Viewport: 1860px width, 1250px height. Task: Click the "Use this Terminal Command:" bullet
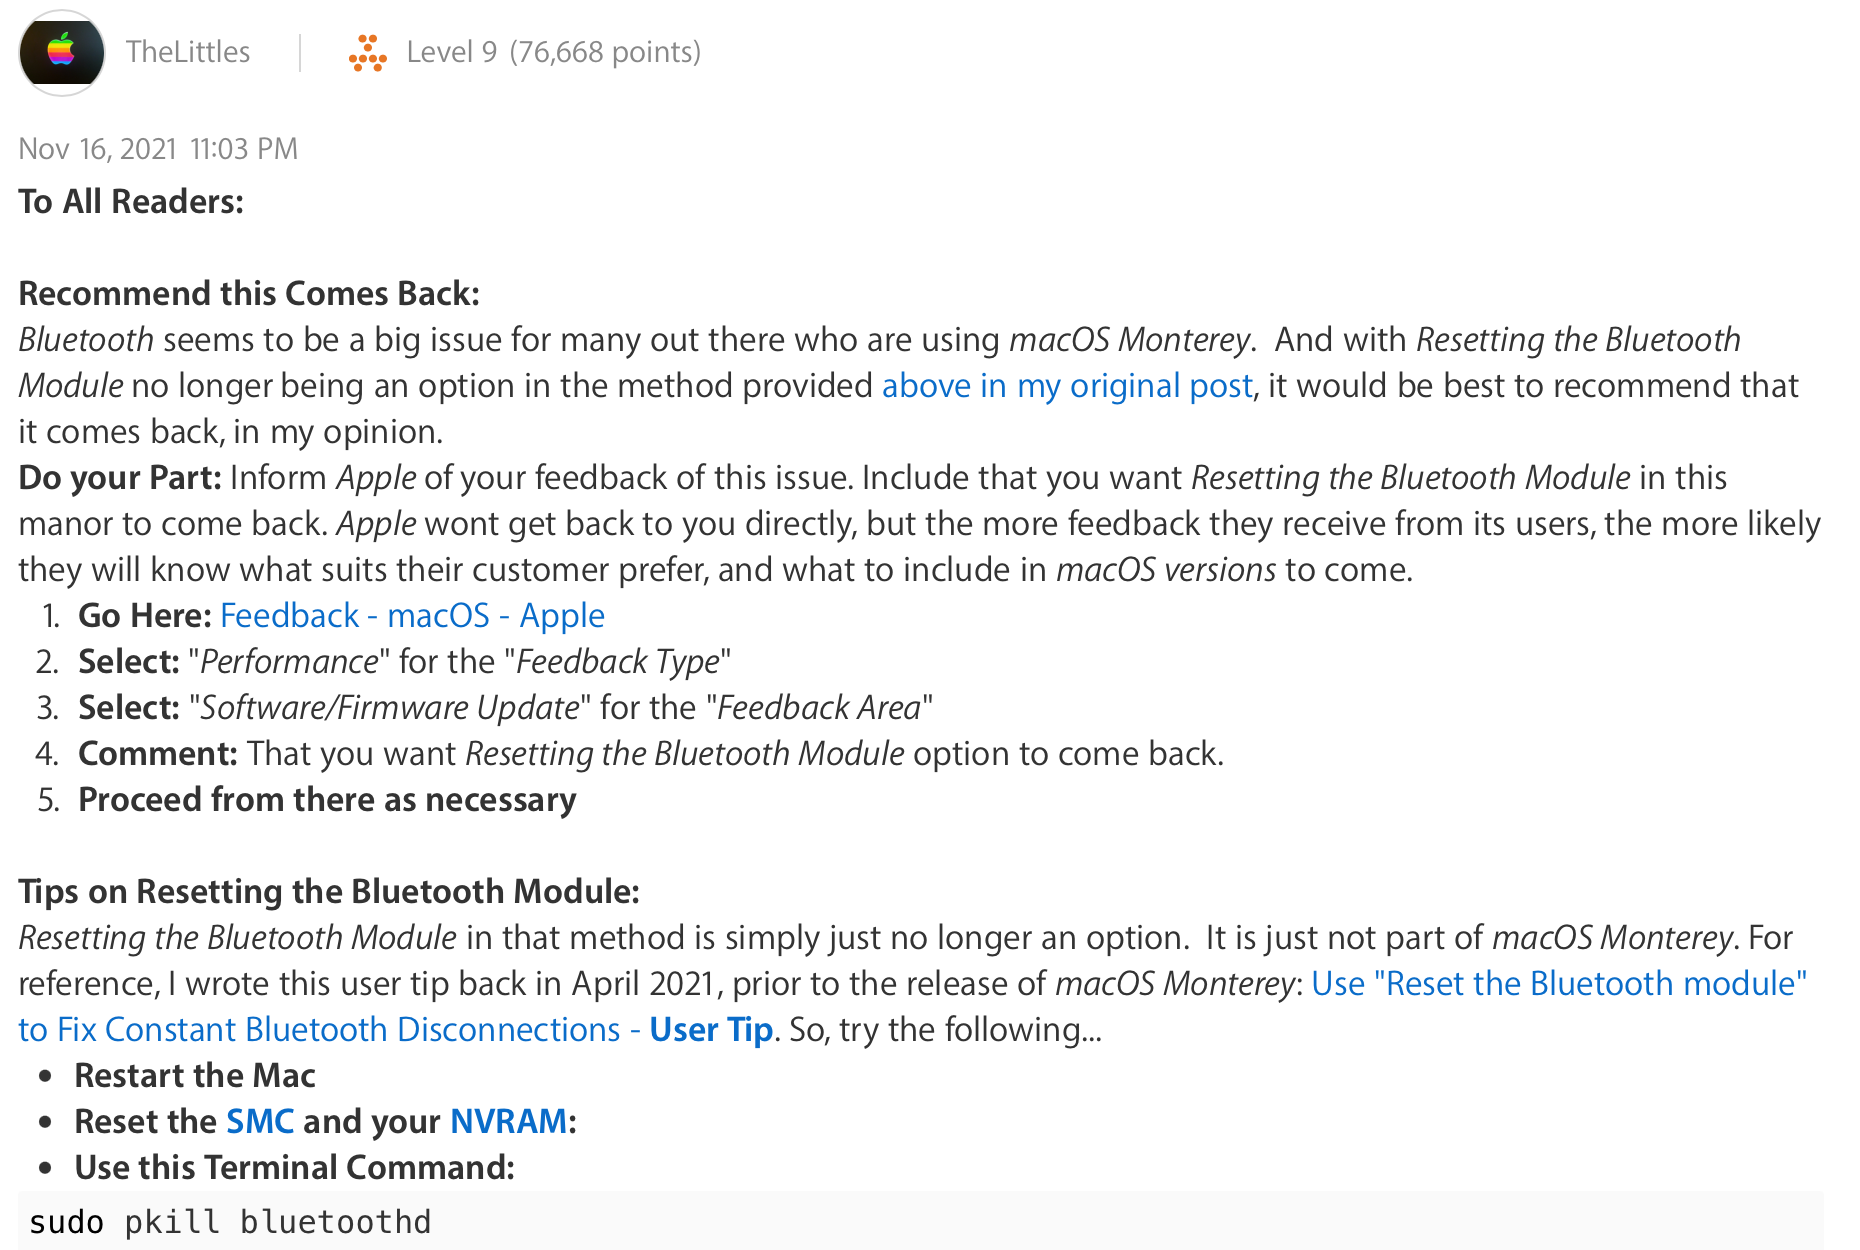point(295,1168)
